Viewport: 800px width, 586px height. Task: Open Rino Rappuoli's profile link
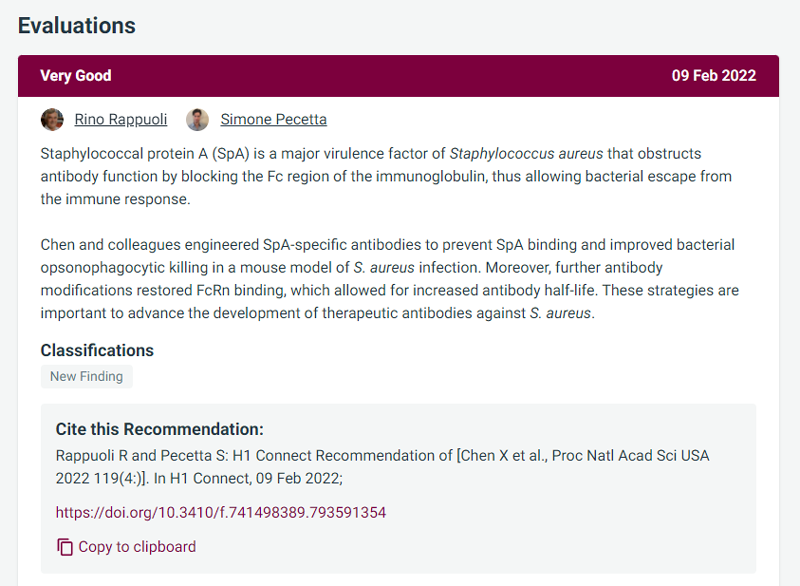click(121, 119)
